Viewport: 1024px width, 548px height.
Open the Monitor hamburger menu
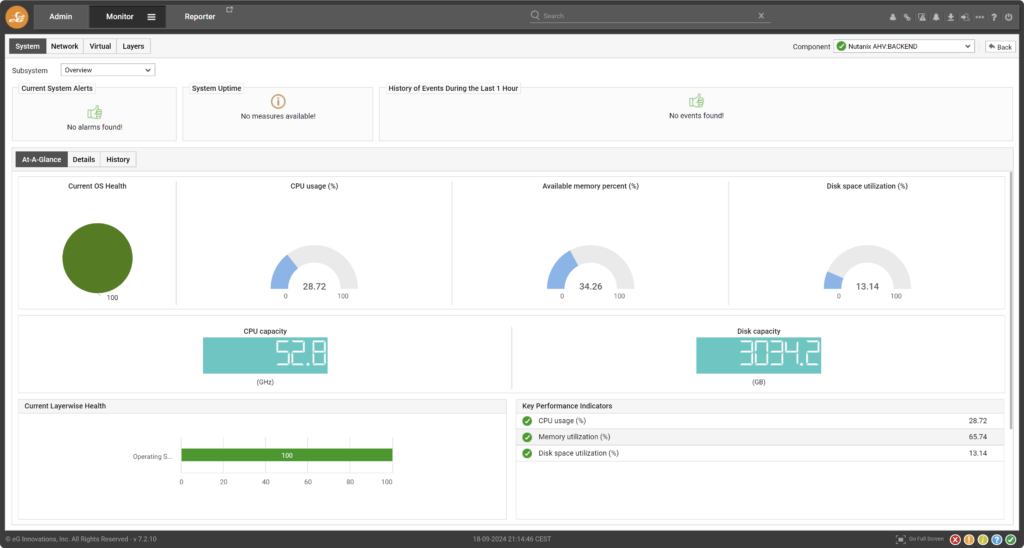click(152, 17)
